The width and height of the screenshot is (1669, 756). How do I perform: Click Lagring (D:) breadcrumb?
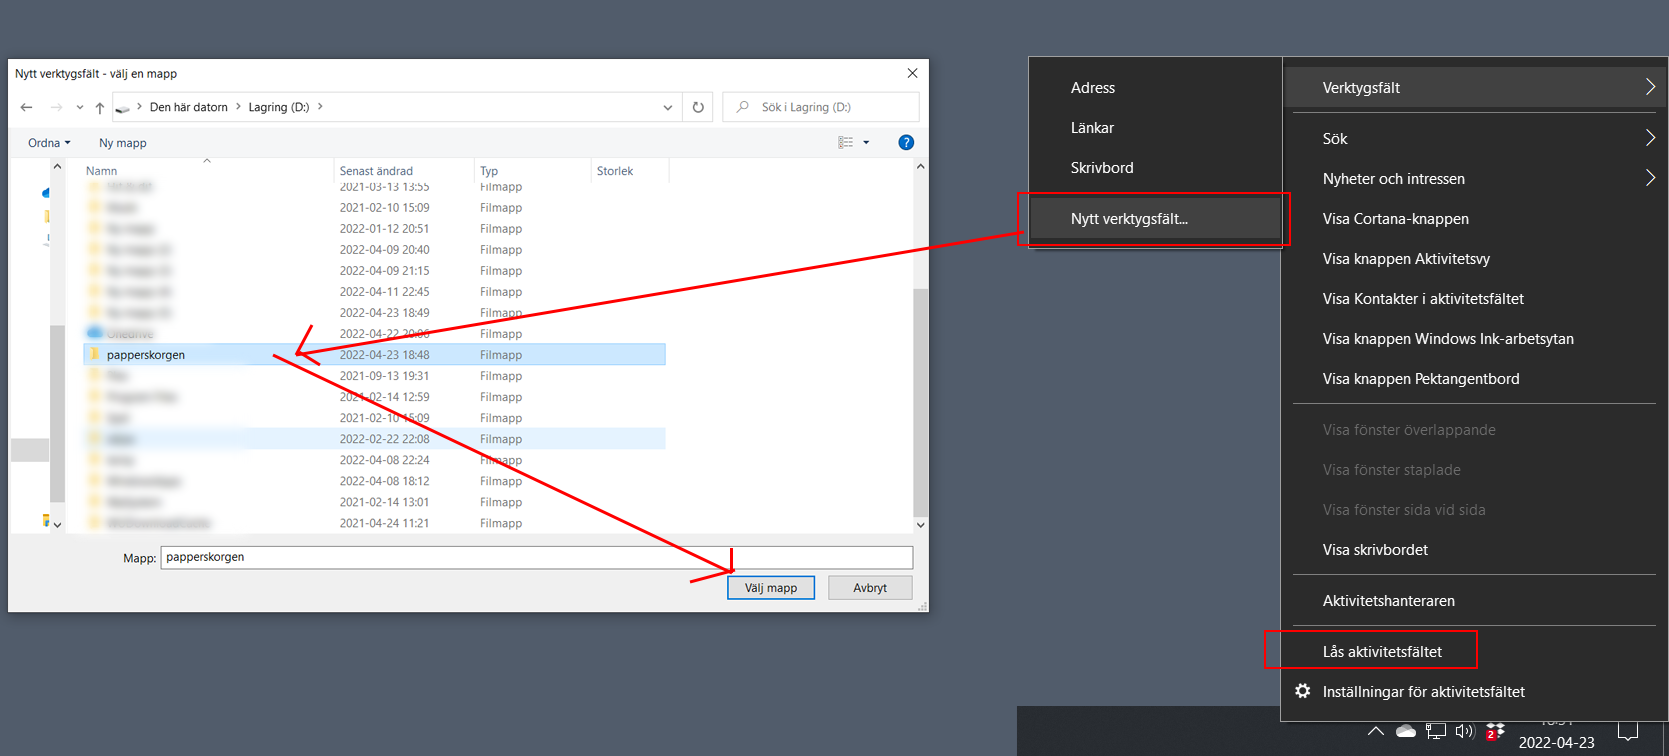[x=279, y=107]
